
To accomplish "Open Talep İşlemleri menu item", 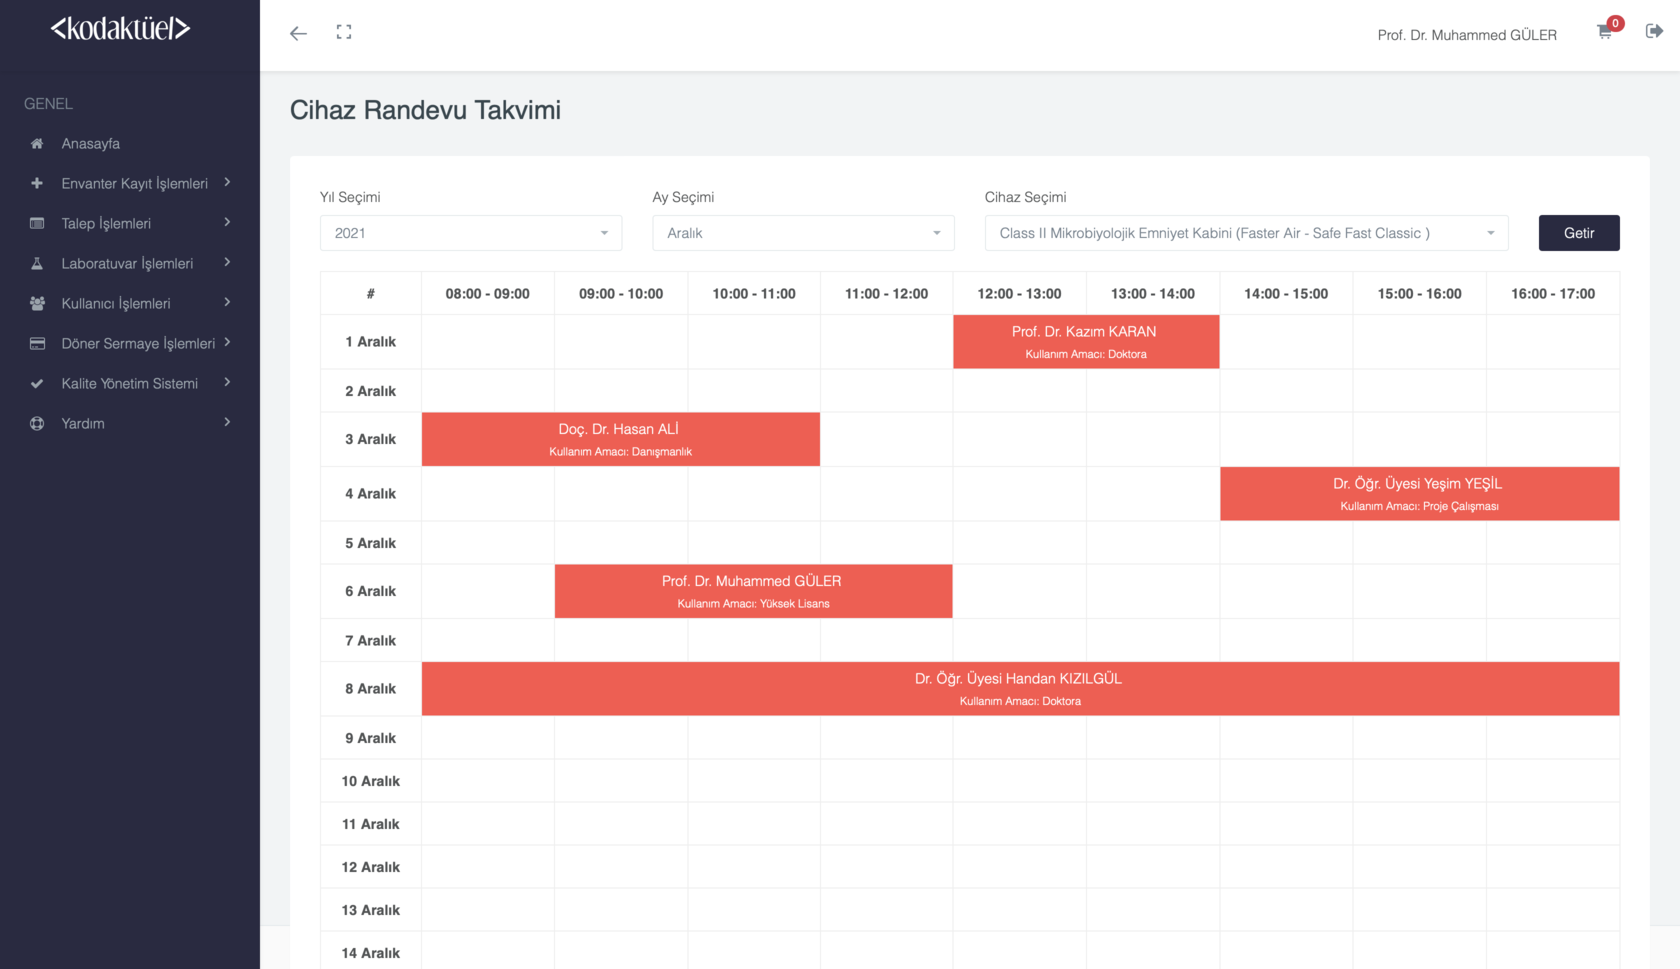I will tap(106, 224).
